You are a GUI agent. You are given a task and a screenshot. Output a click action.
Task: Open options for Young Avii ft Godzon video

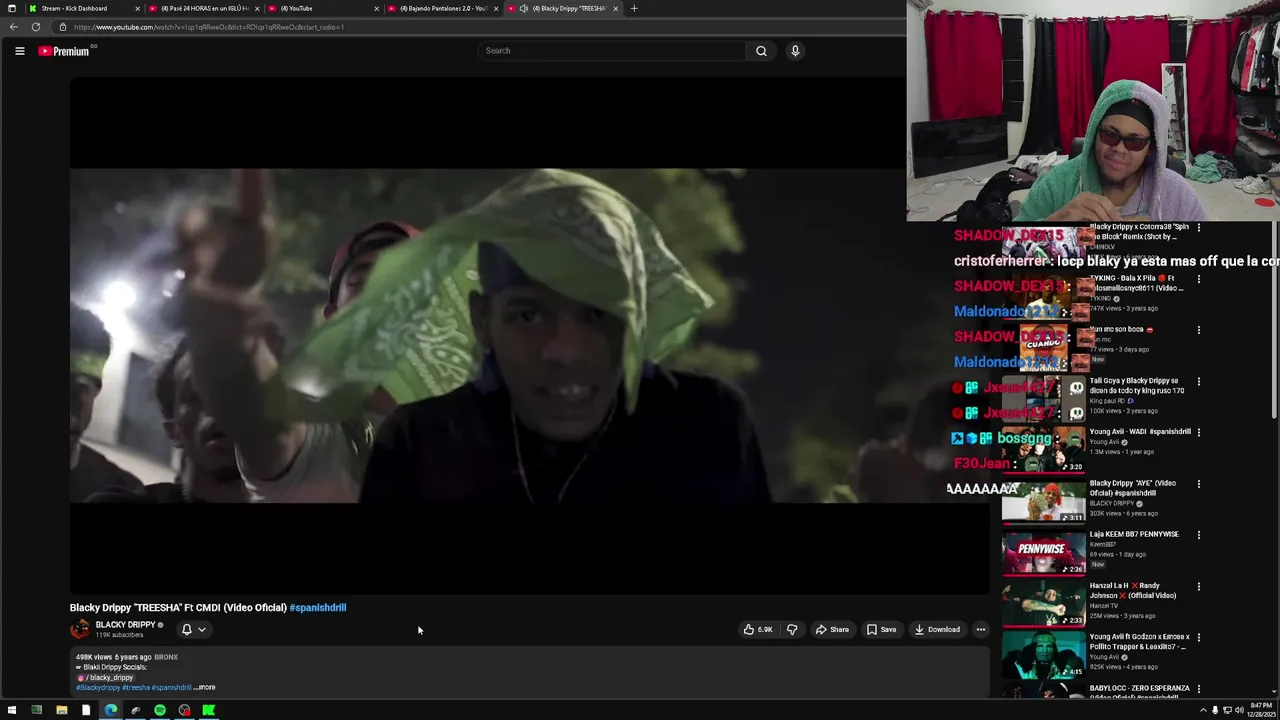point(1199,638)
